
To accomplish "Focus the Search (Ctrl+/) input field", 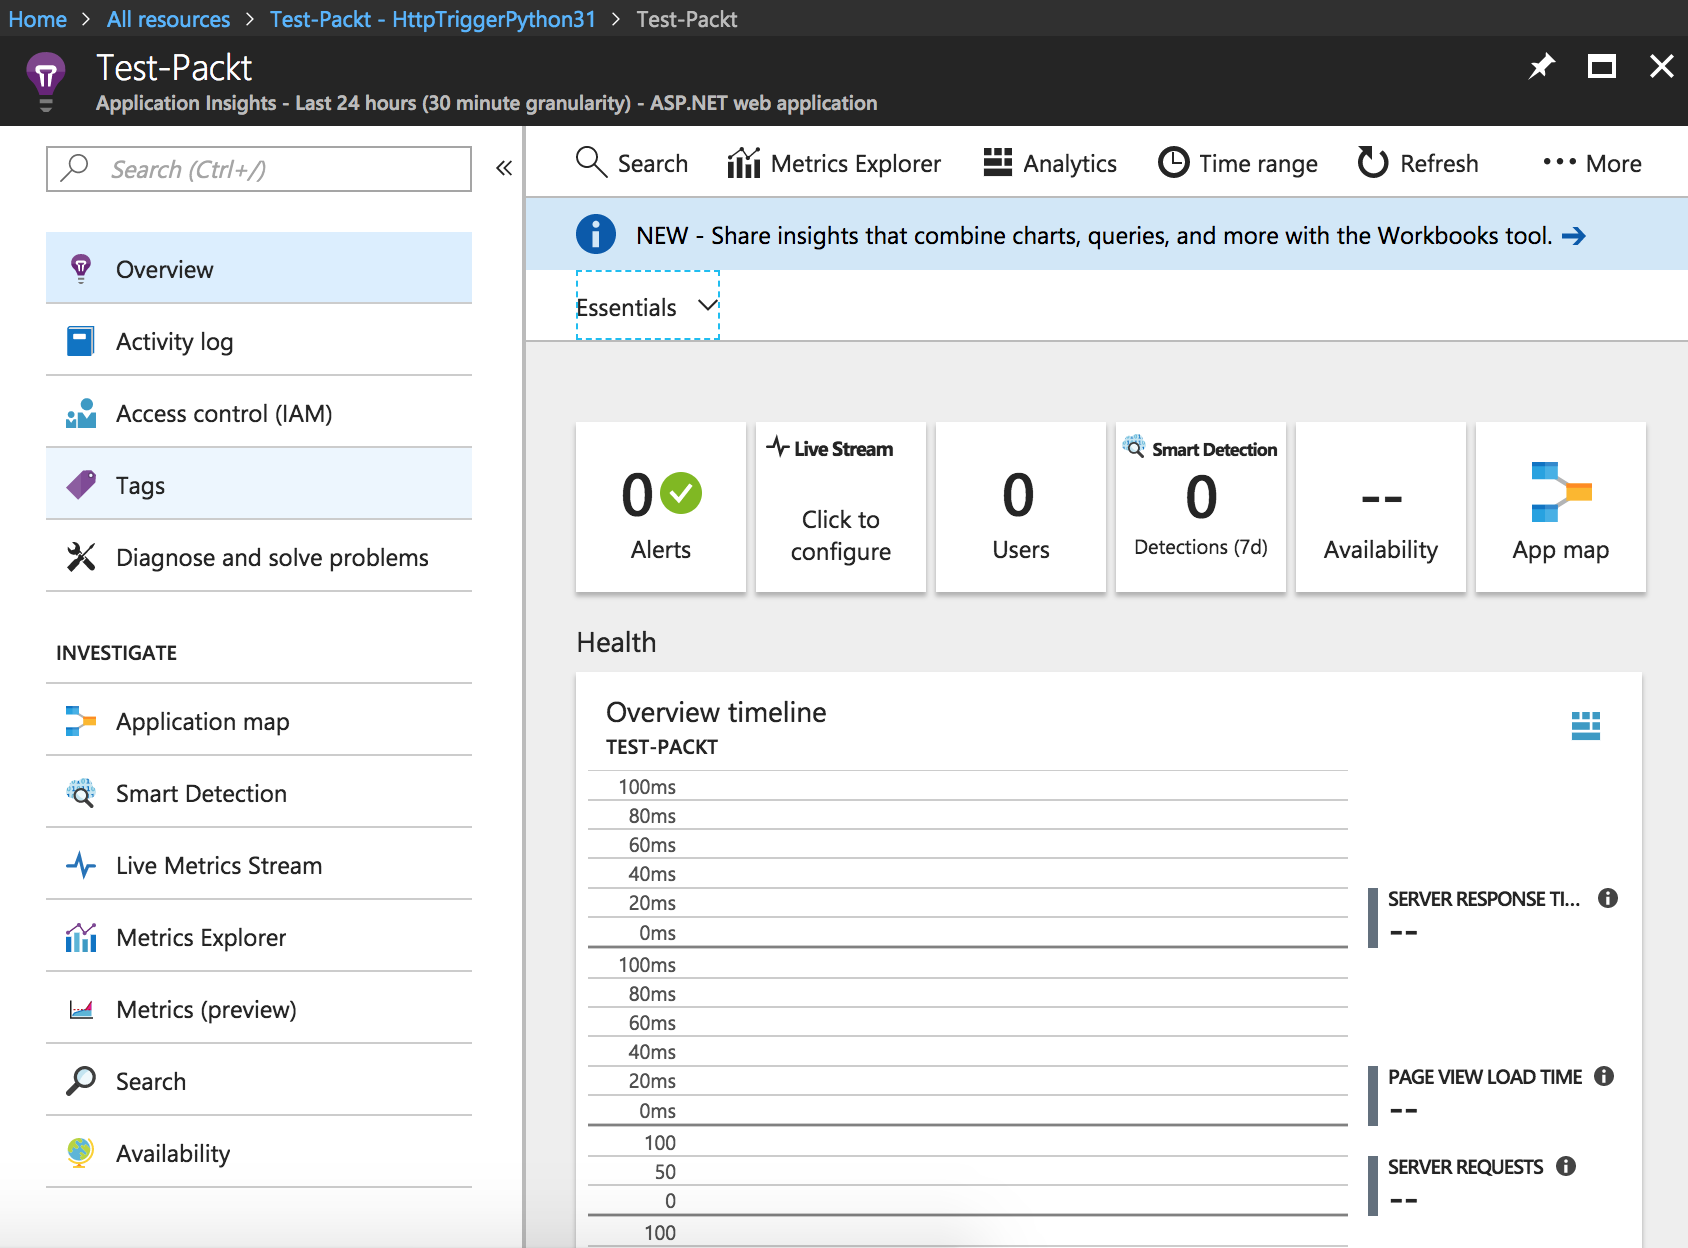I will pyautogui.click(x=259, y=169).
